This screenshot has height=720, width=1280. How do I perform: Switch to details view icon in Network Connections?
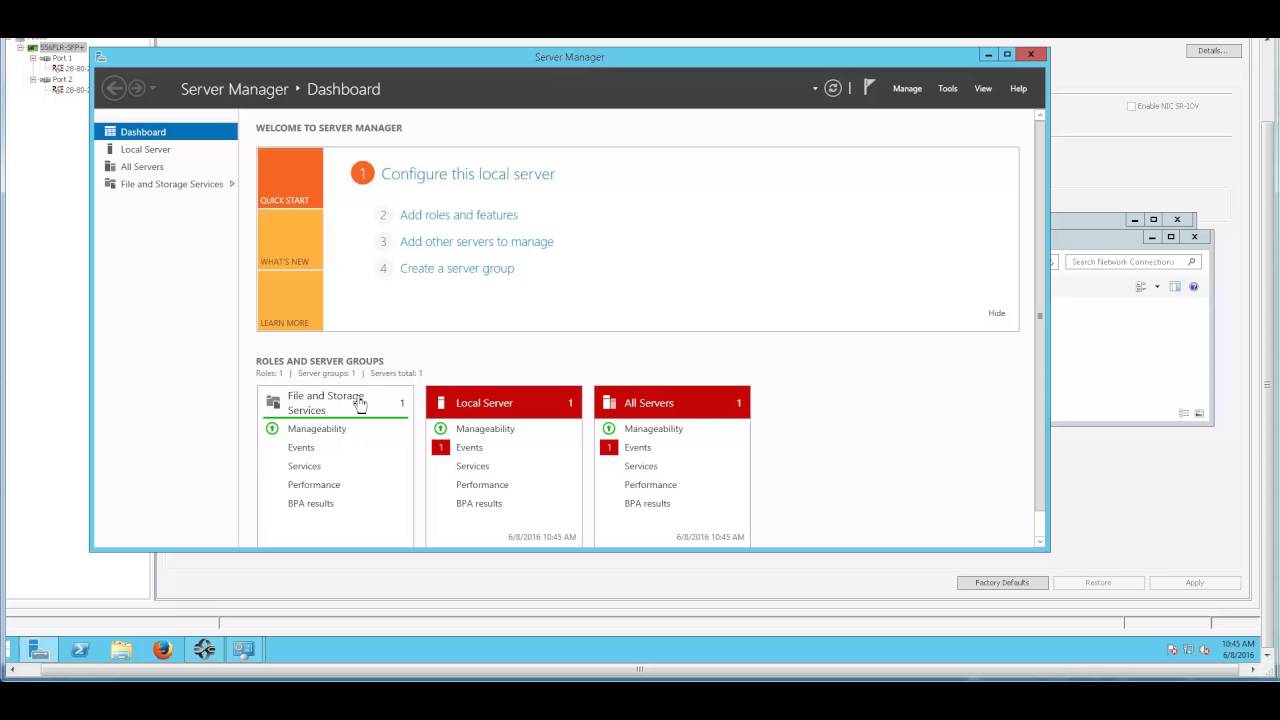point(1184,413)
